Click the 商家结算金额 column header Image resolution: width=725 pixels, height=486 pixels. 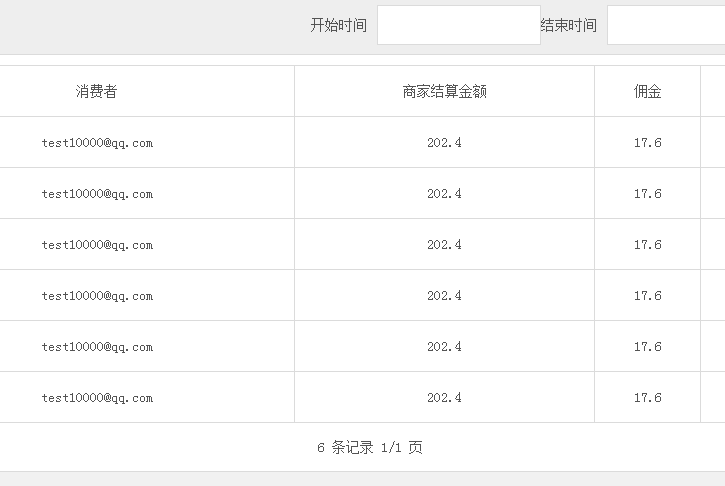[x=444, y=91]
